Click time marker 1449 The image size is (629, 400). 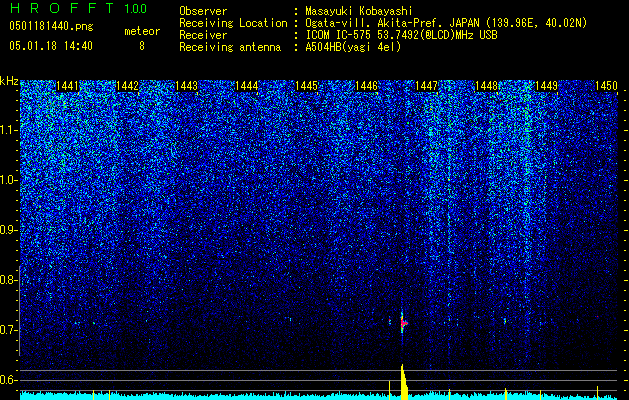(546, 86)
